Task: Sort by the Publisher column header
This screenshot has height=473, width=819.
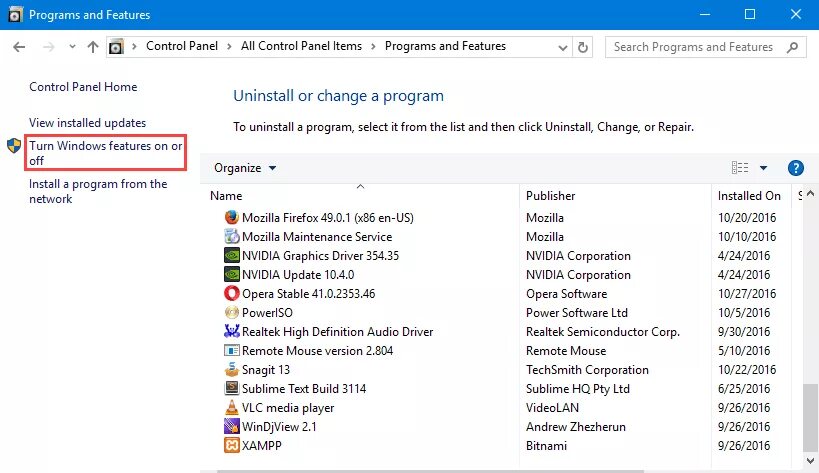Action: click(551, 196)
